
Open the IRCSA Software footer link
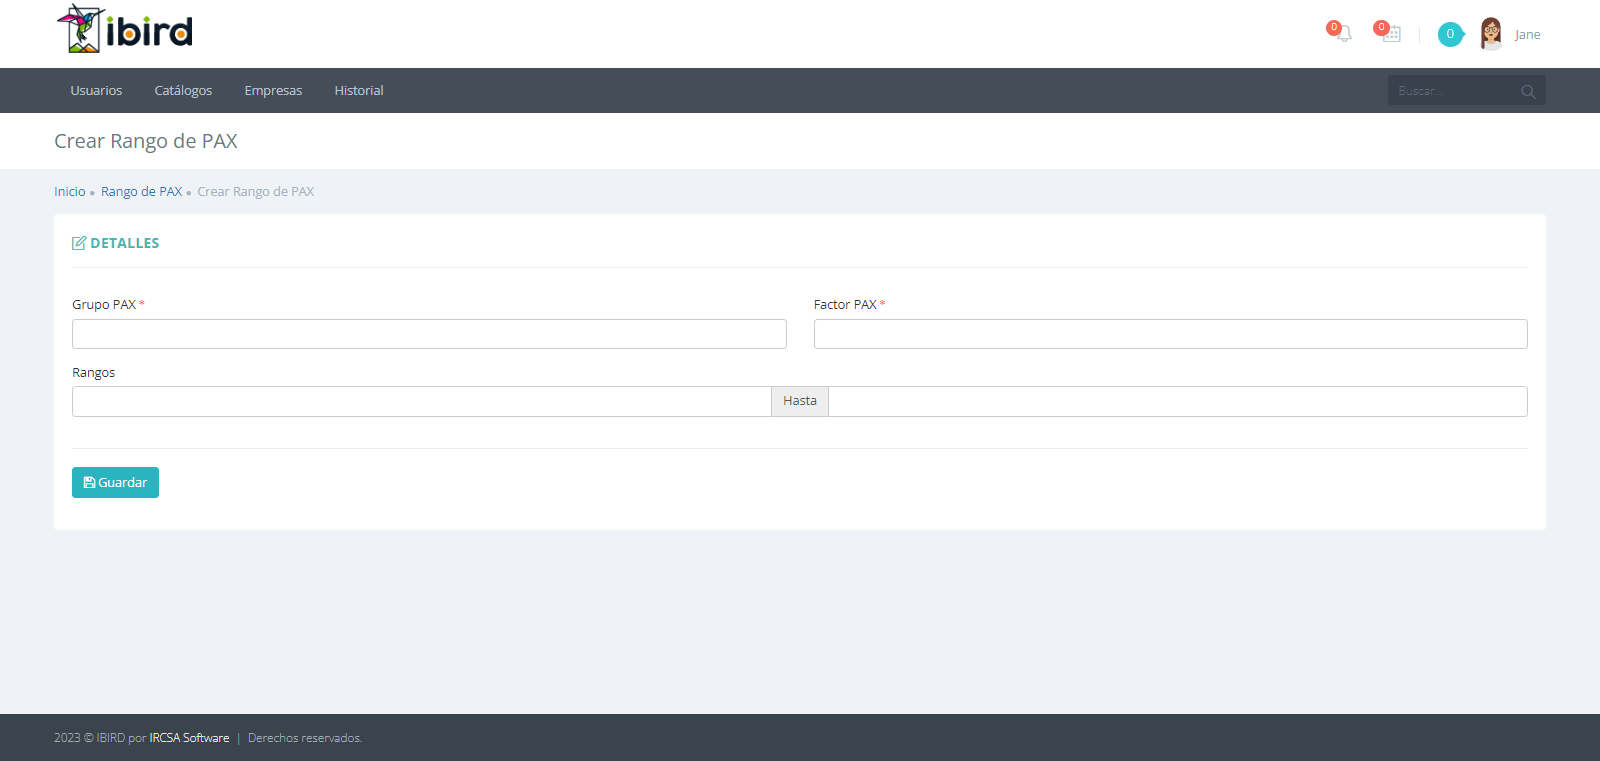(189, 738)
